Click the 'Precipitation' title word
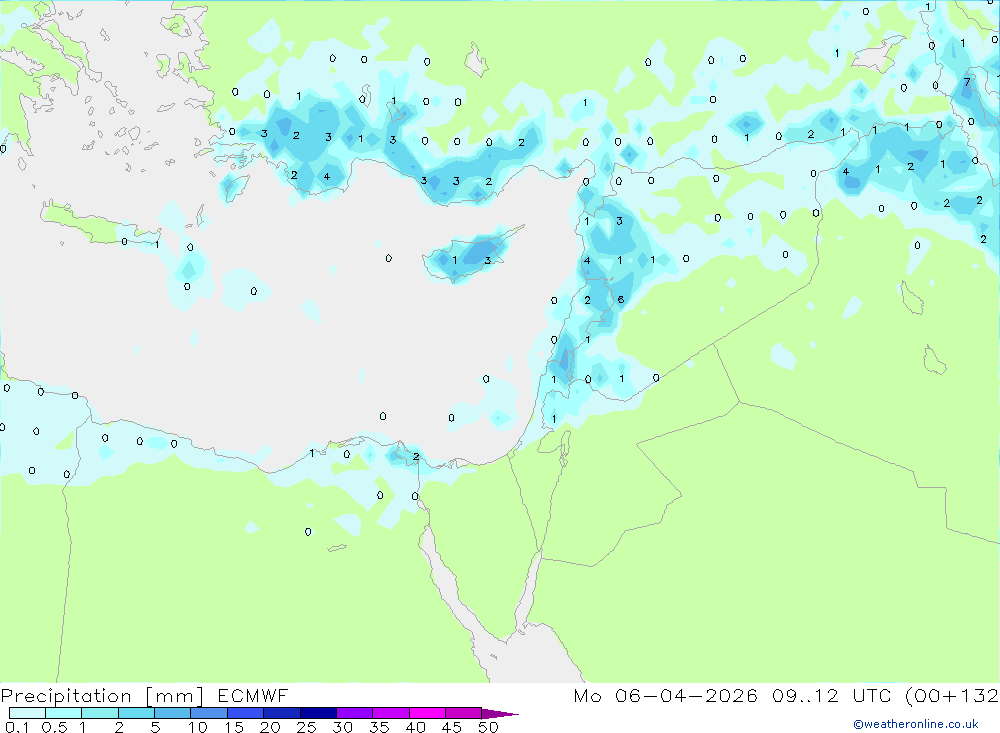Viewport: 1000px width, 733px height. (x=66, y=695)
